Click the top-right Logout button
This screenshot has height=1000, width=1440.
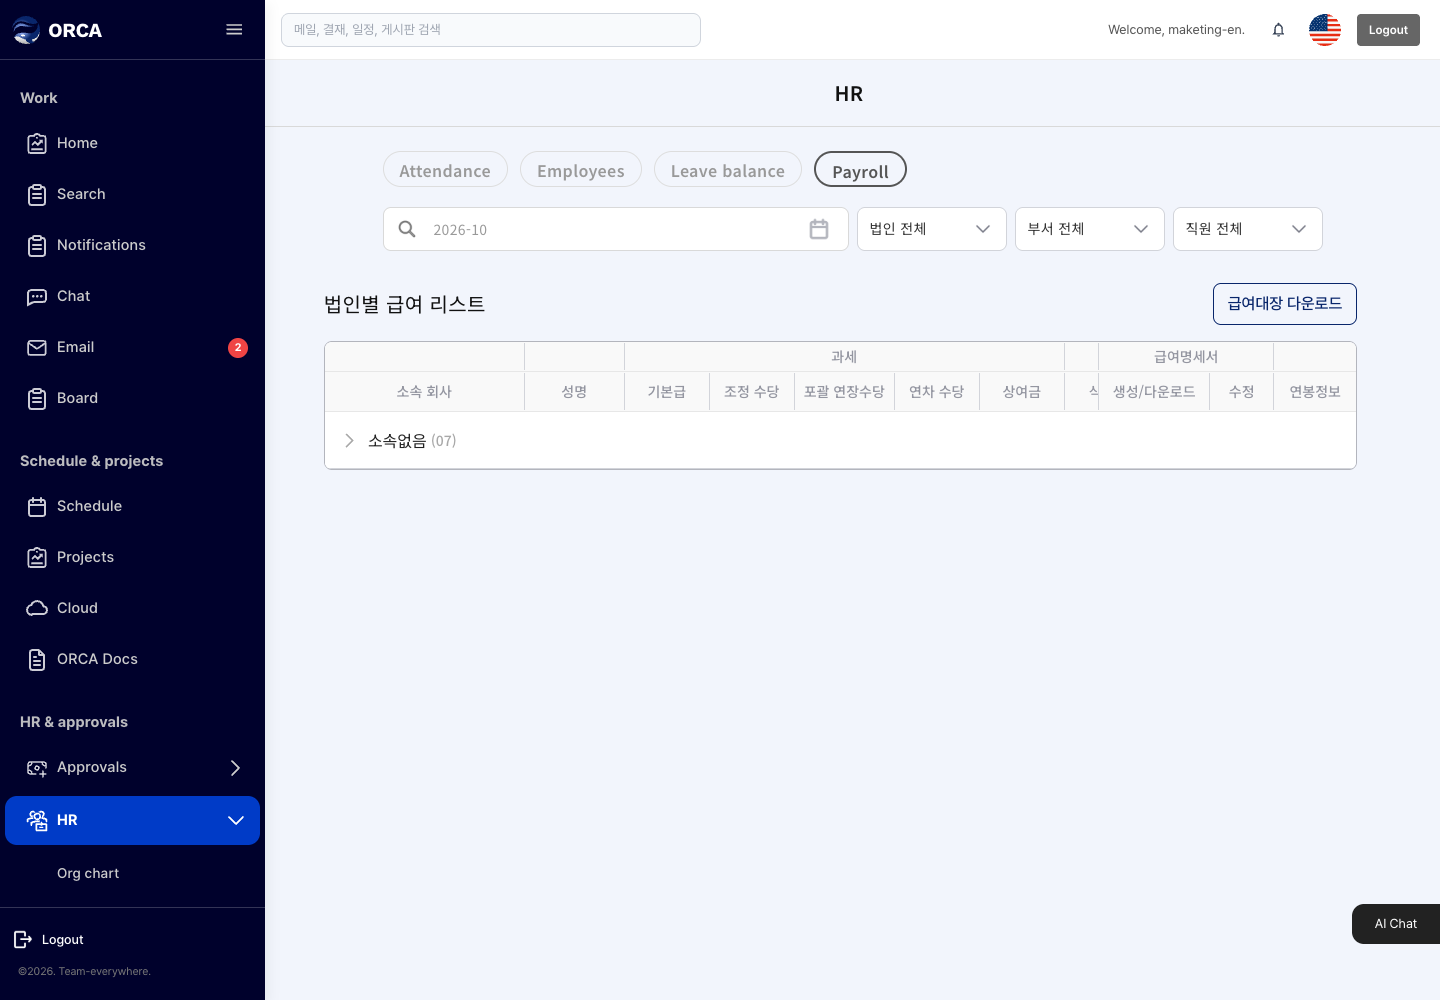click(1388, 30)
